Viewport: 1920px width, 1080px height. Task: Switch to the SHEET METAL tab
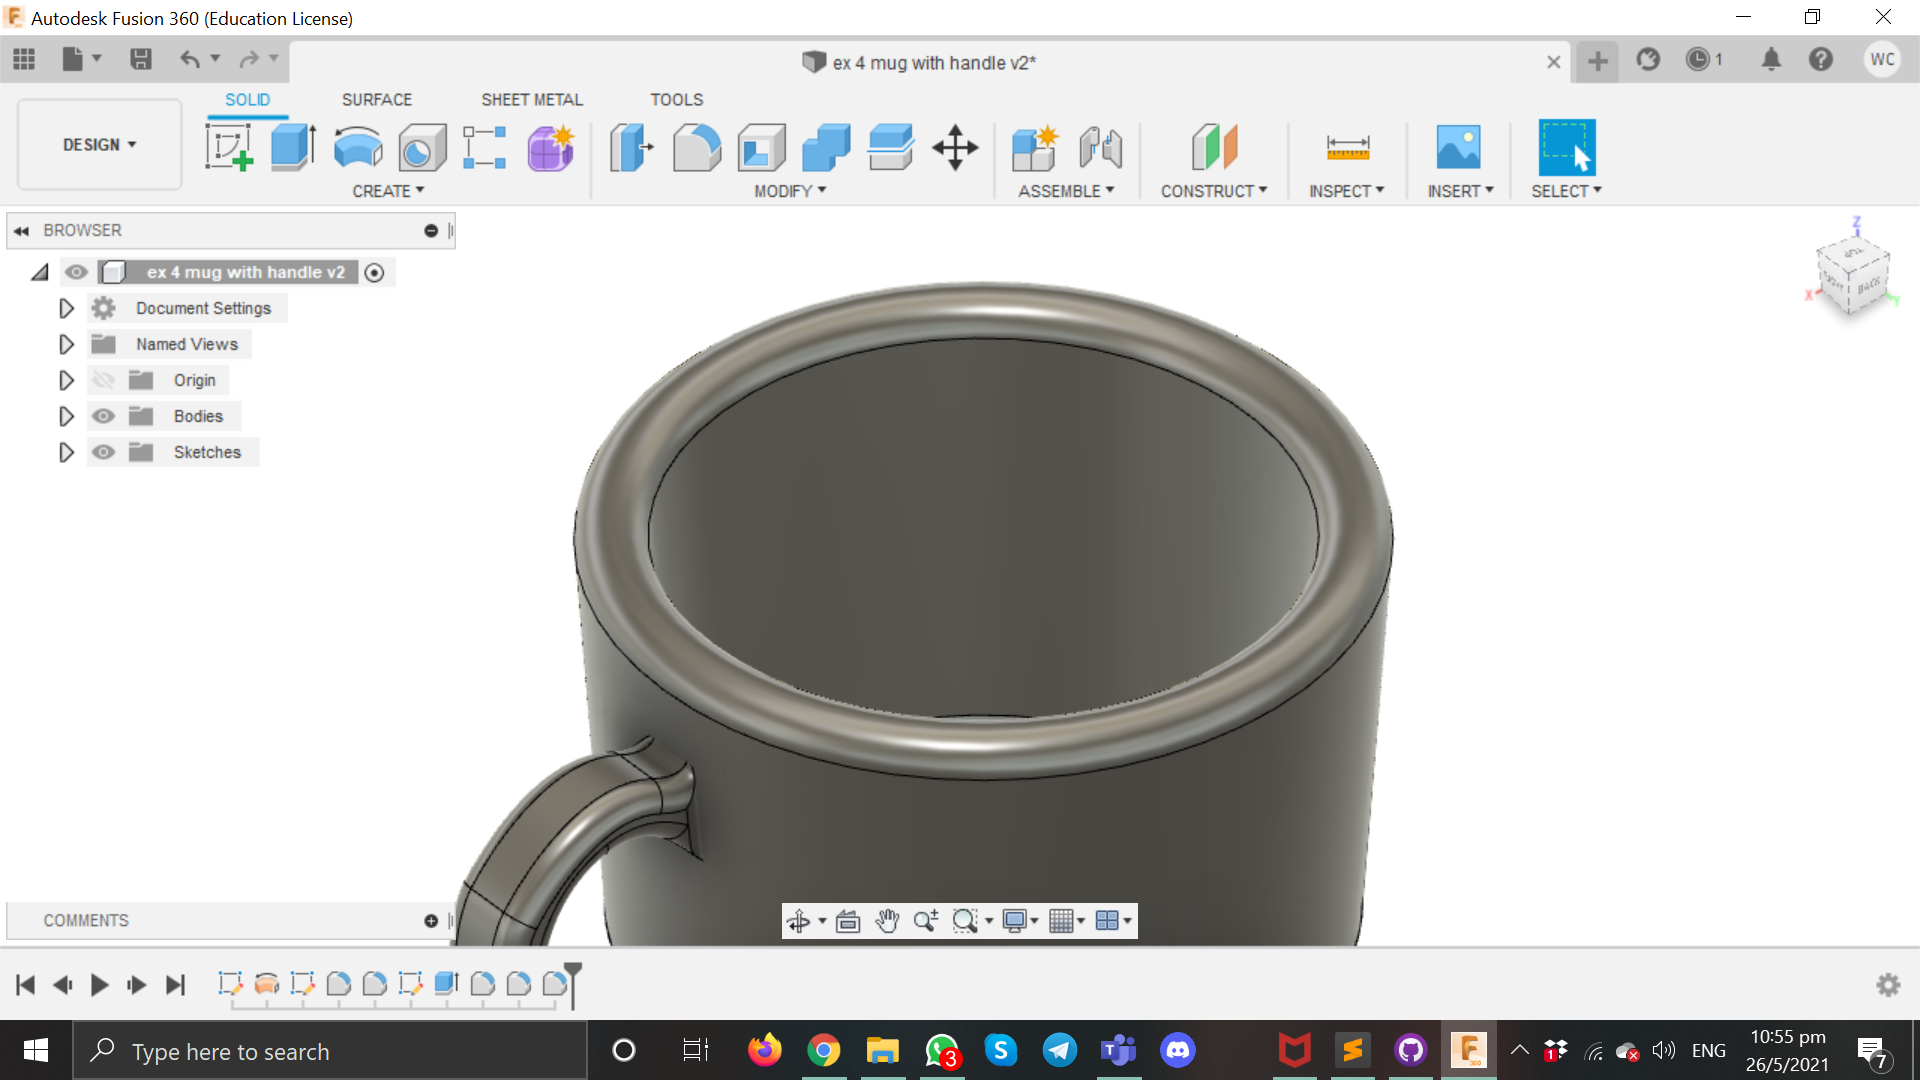(x=532, y=100)
